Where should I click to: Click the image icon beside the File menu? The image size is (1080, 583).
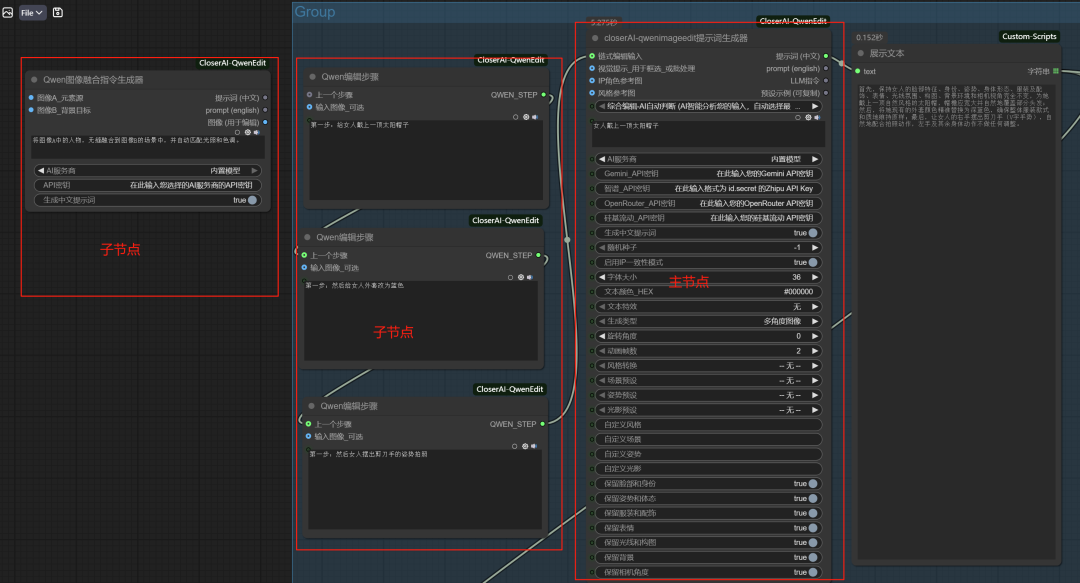(8, 12)
